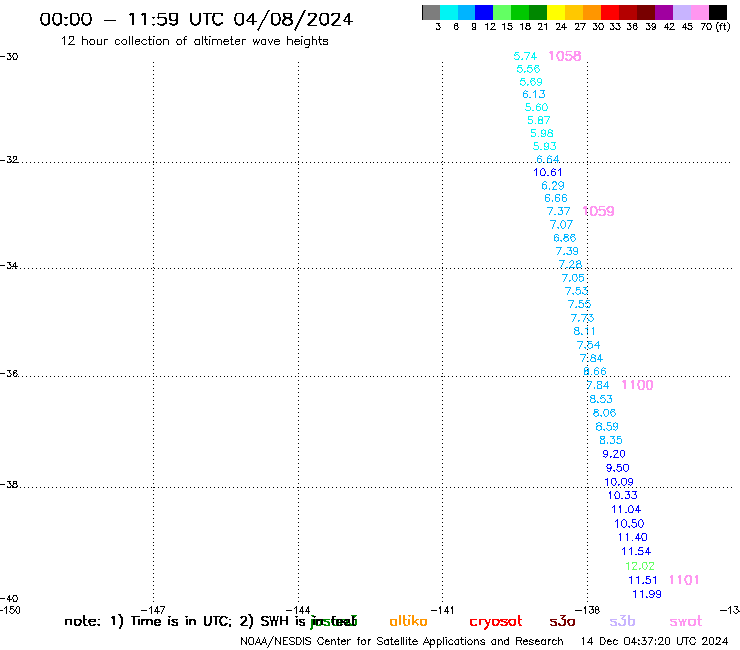This screenshot has height=650, width=740.
Task: Click the wave height value '5.87'
Action: click(539, 120)
